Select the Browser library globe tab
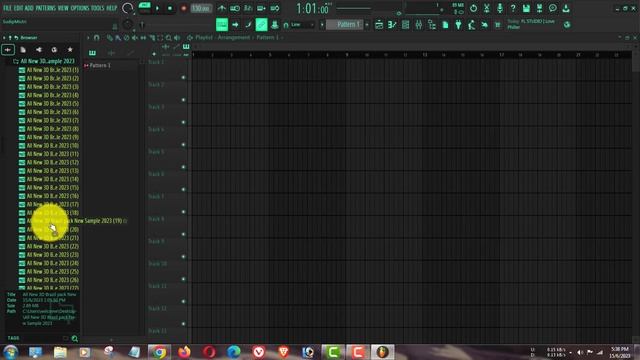This screenshot has width=640, height=360. [x=54, y=50]
